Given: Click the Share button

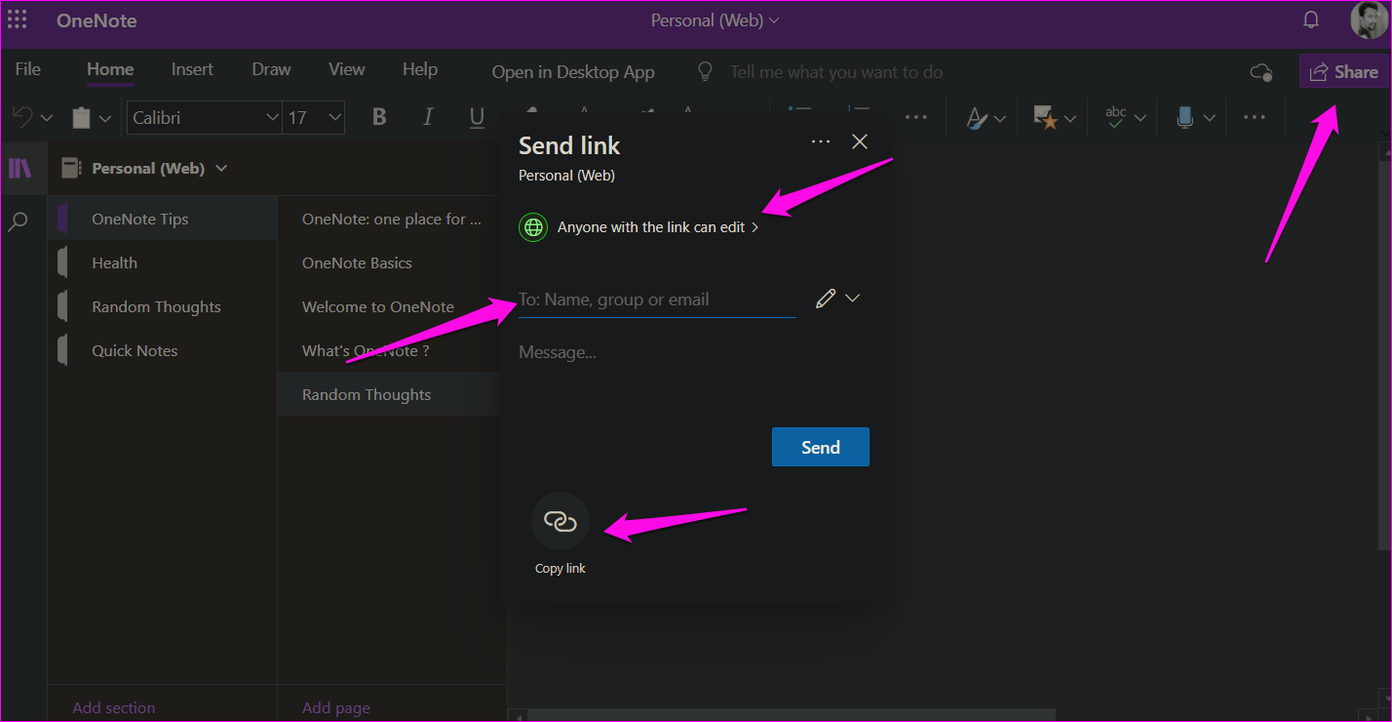Looking at the screenshot, I should click(x=1344, y=72).
